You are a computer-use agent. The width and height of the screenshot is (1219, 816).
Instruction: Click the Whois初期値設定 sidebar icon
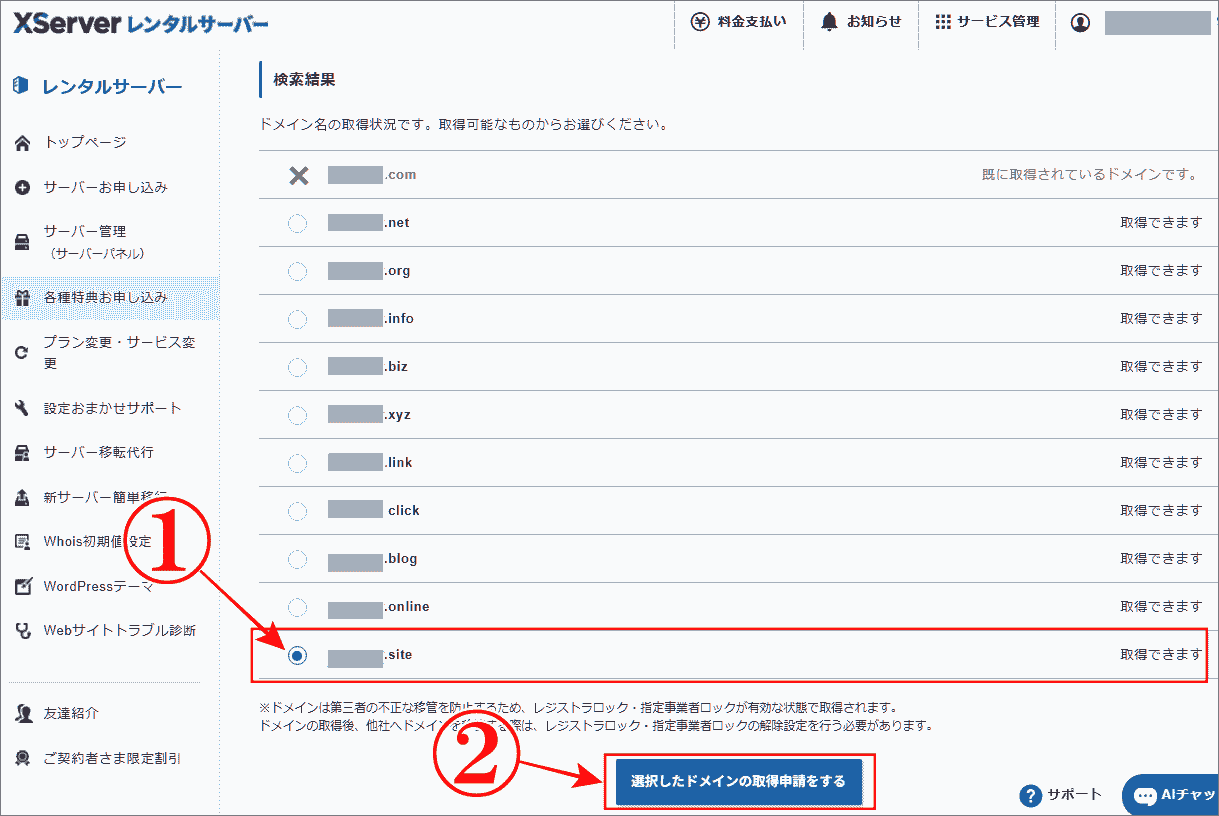pos(24,540)
